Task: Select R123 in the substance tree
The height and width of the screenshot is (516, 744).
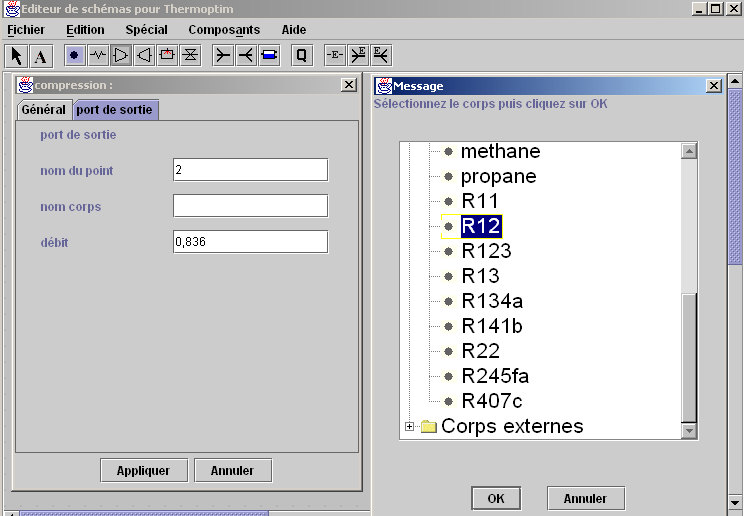Action: point(486,251)
